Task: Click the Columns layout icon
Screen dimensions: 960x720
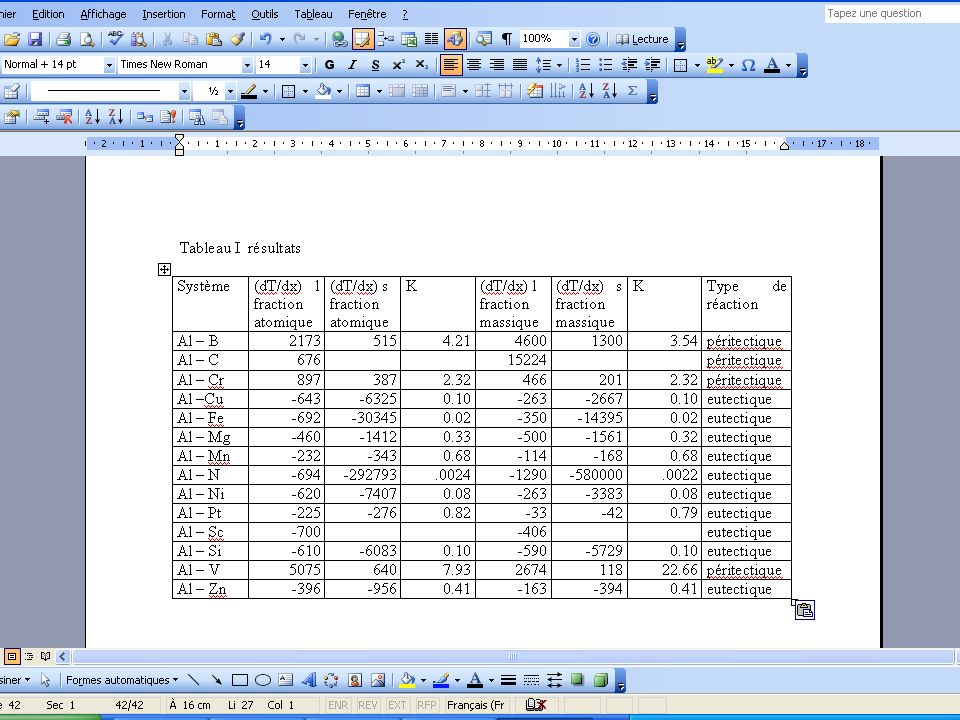Action: [x=432, y=39]
